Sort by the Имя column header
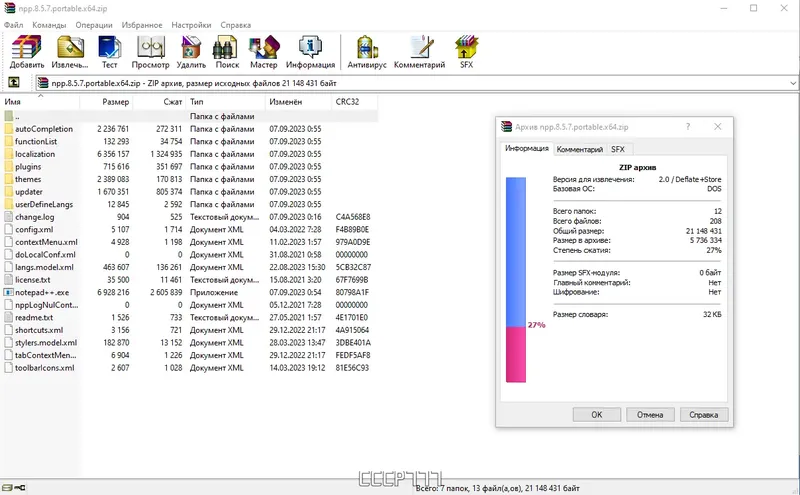800x495 pixels. (41, 102)
